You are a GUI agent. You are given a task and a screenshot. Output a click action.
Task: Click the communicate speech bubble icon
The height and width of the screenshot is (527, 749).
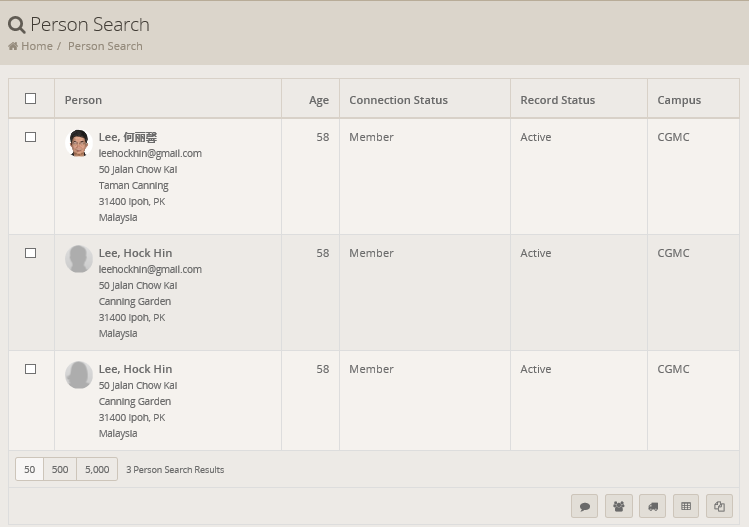pyautogui.click(x=584, y=507)
